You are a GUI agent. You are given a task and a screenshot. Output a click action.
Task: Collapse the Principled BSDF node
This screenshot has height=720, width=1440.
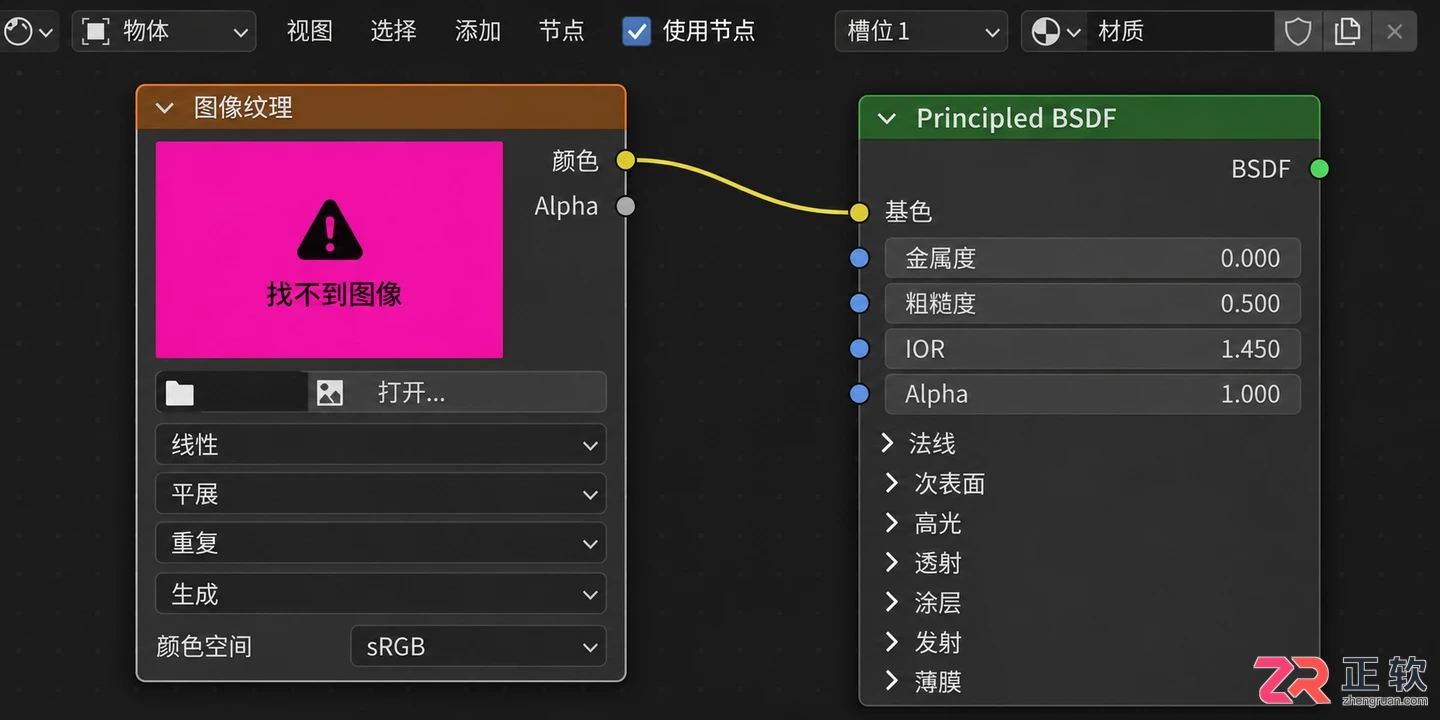point(886,119)
